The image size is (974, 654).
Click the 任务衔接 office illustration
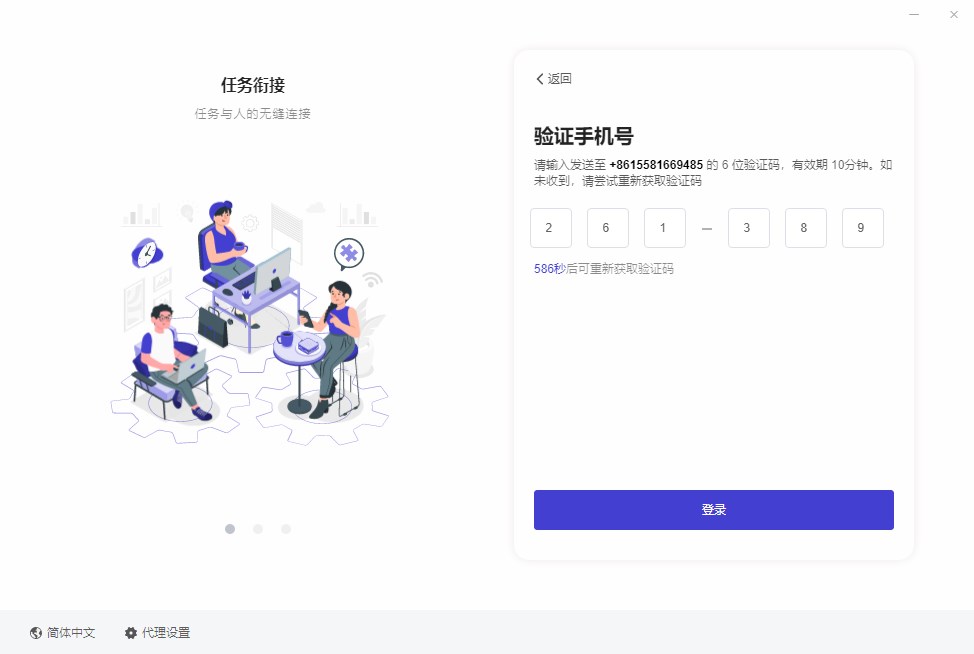point(250,322)
